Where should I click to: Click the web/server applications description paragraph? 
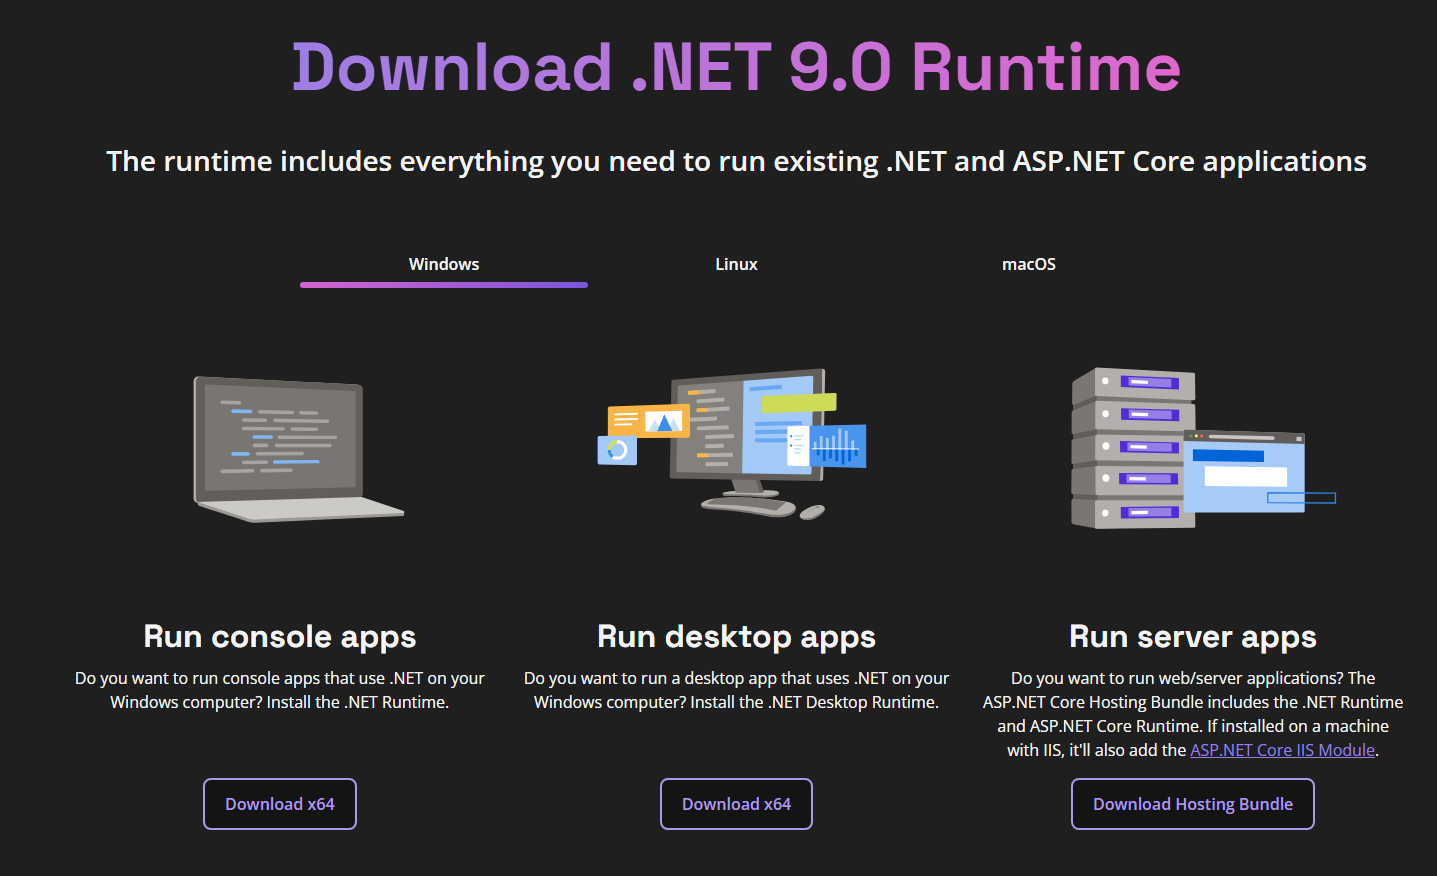coord(1193,714)
